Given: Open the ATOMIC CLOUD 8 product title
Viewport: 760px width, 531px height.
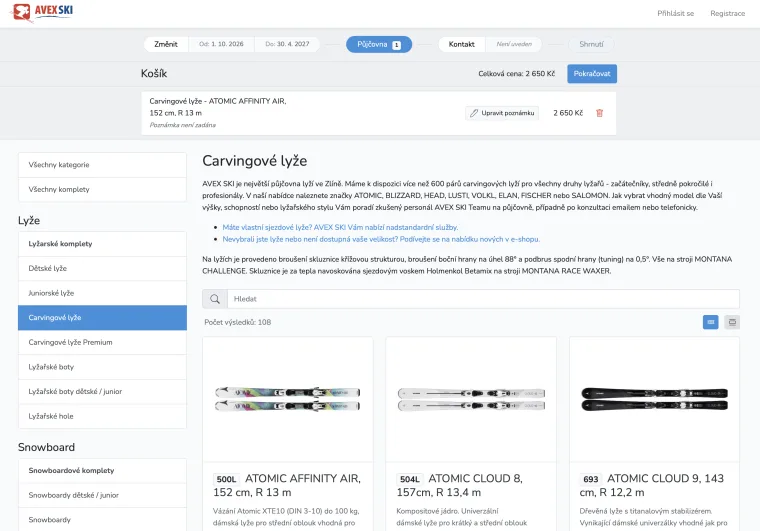Looking at the screenshot, I should [459, 485].
